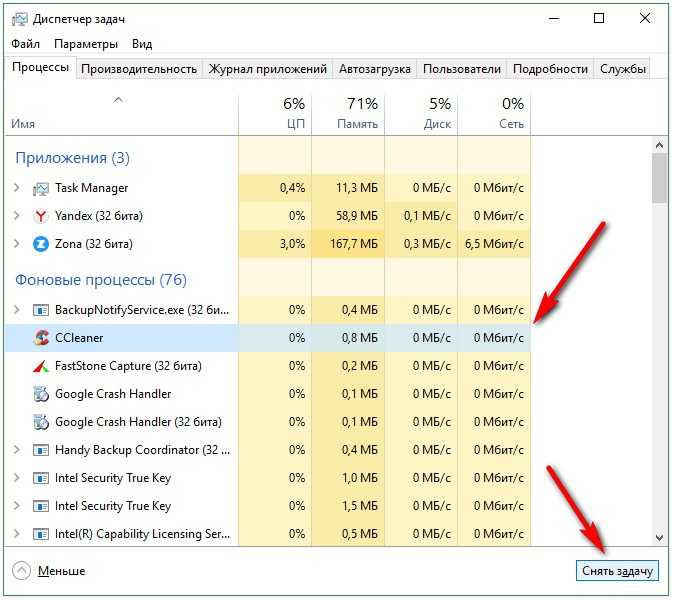Switch to the Журнал приложений tab
673x600 pixels.
pyautogui.click(x=267, y=69)
